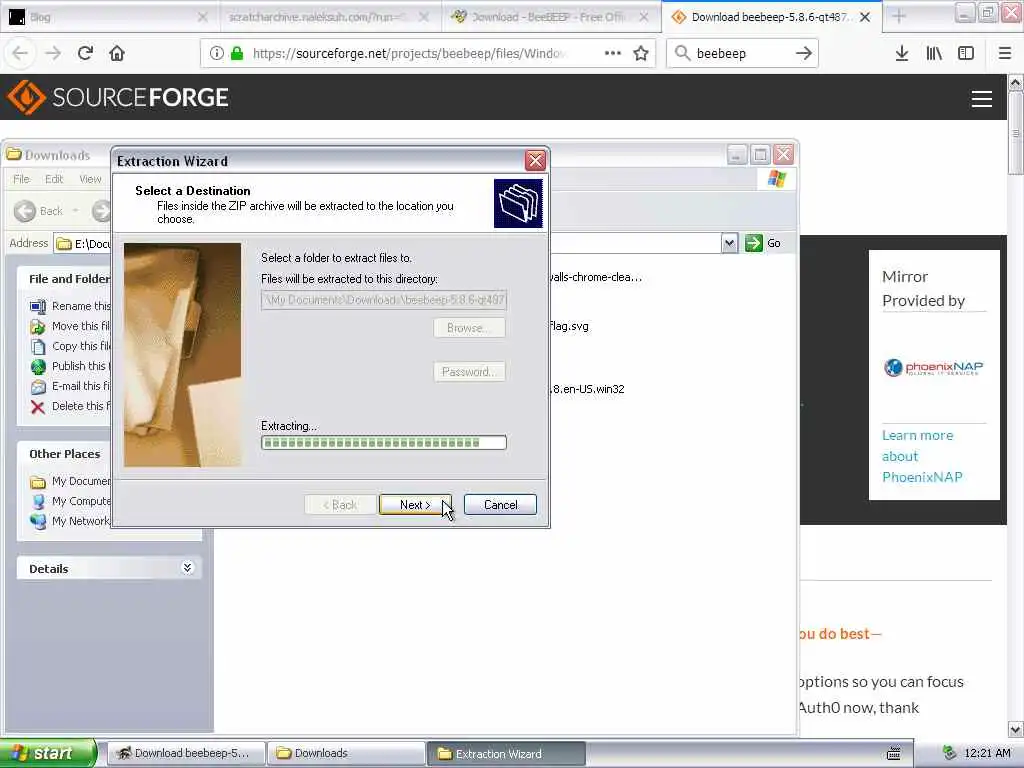Click My Computer in Other Places
This screenshot has width=1024, height=768.
click(81, 501)
